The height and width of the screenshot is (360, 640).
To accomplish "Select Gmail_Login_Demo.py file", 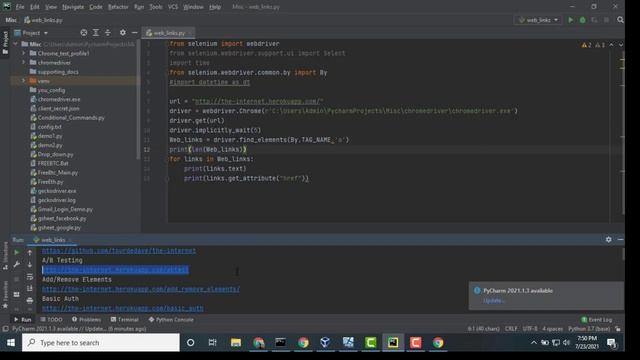I will (65, 209).
